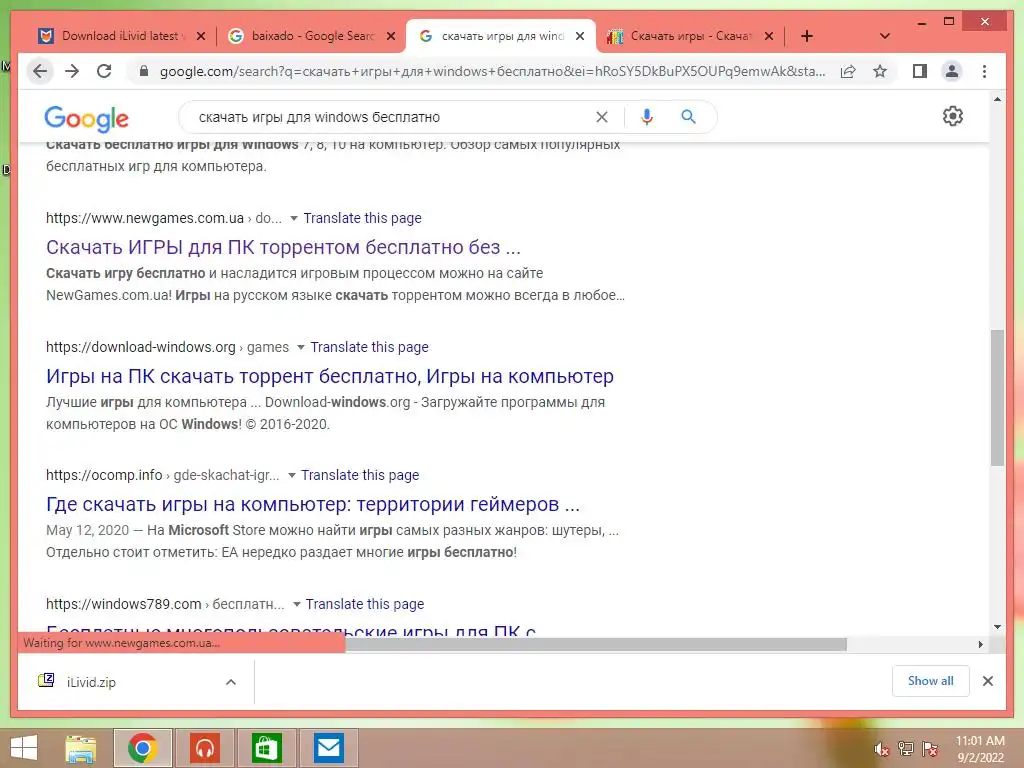Click the https://windows789.com URL text

123,604
